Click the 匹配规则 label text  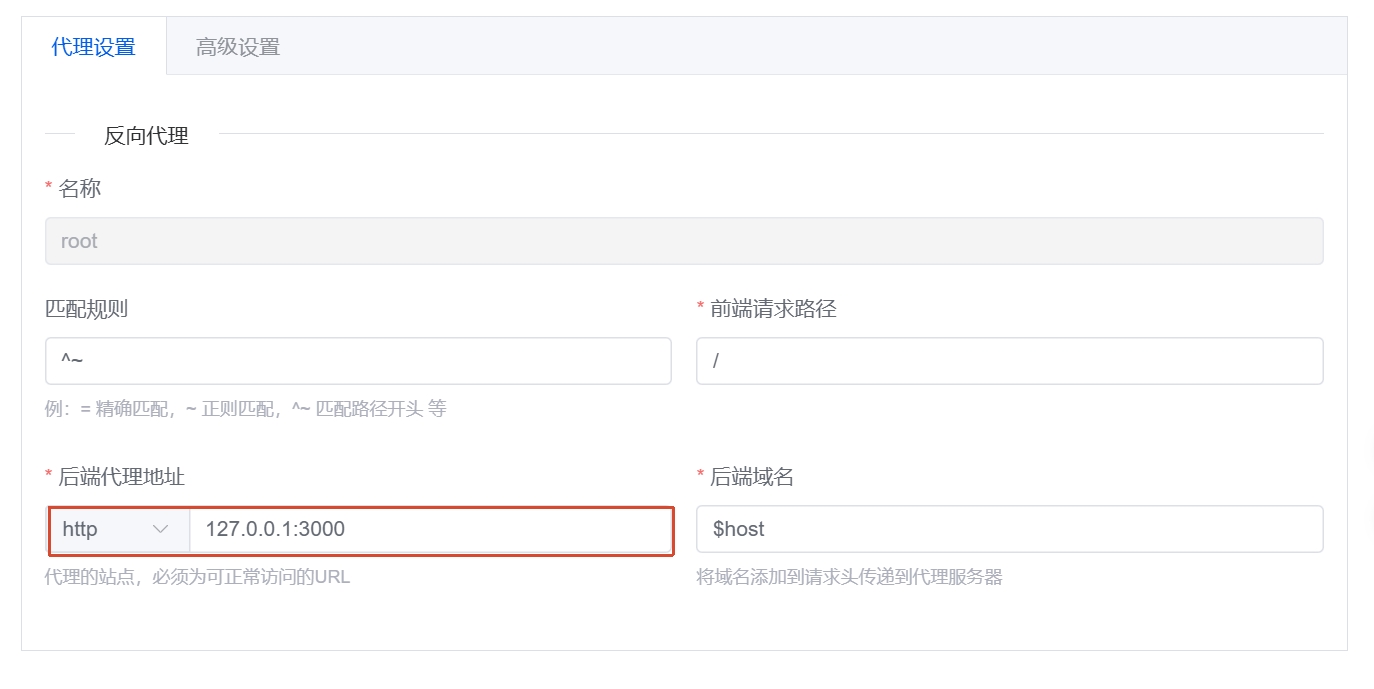coord(86,309)
